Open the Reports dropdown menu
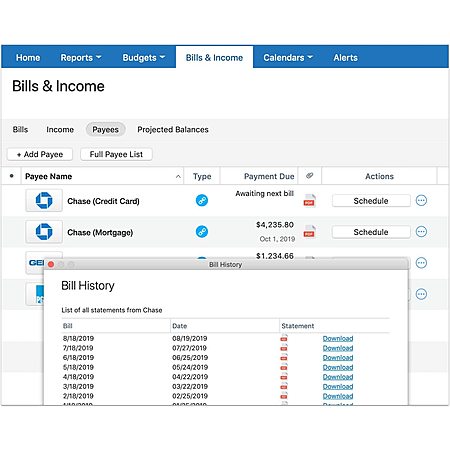 click(81, 58)
